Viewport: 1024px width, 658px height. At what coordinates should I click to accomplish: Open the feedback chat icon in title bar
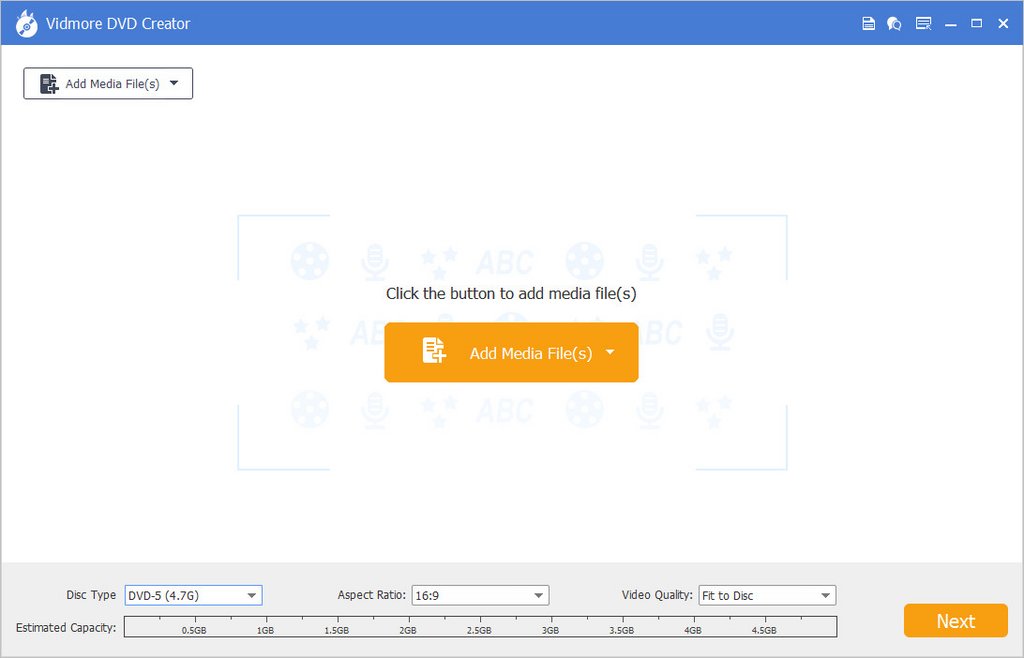(x=894, y=24)
